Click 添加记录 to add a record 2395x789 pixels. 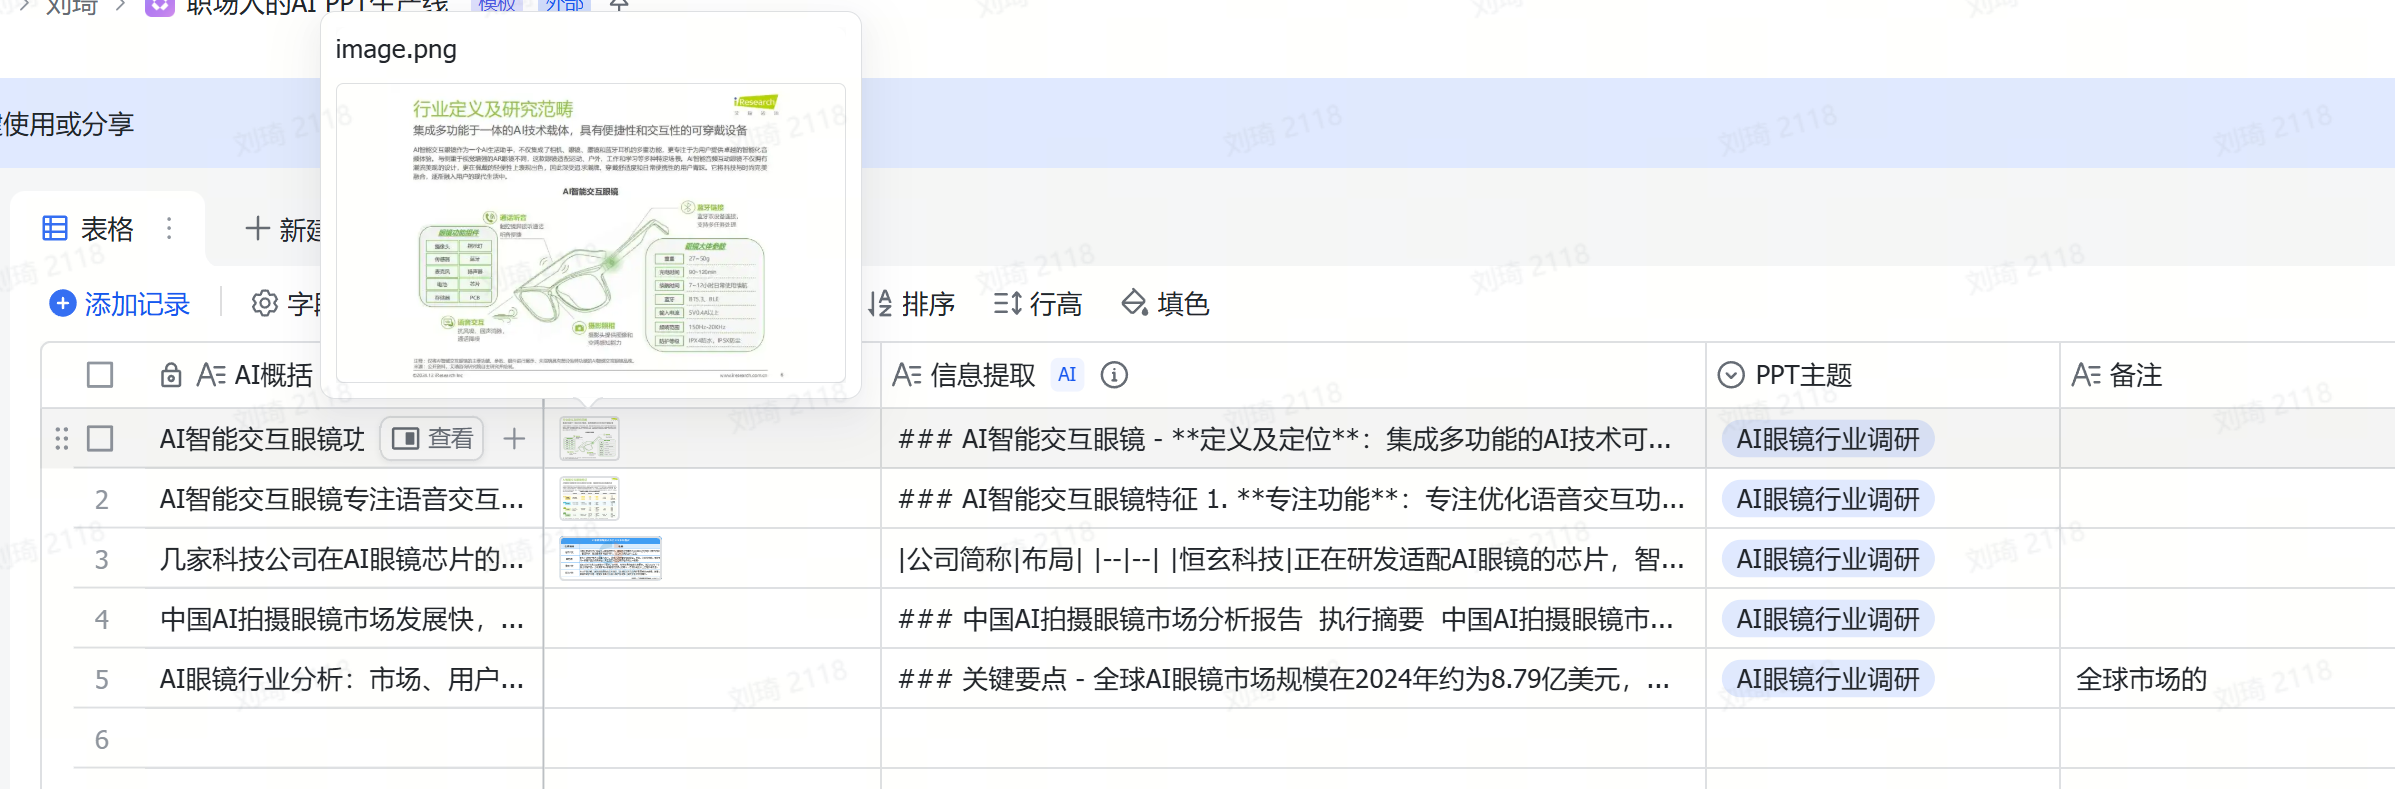pos(136,303)
